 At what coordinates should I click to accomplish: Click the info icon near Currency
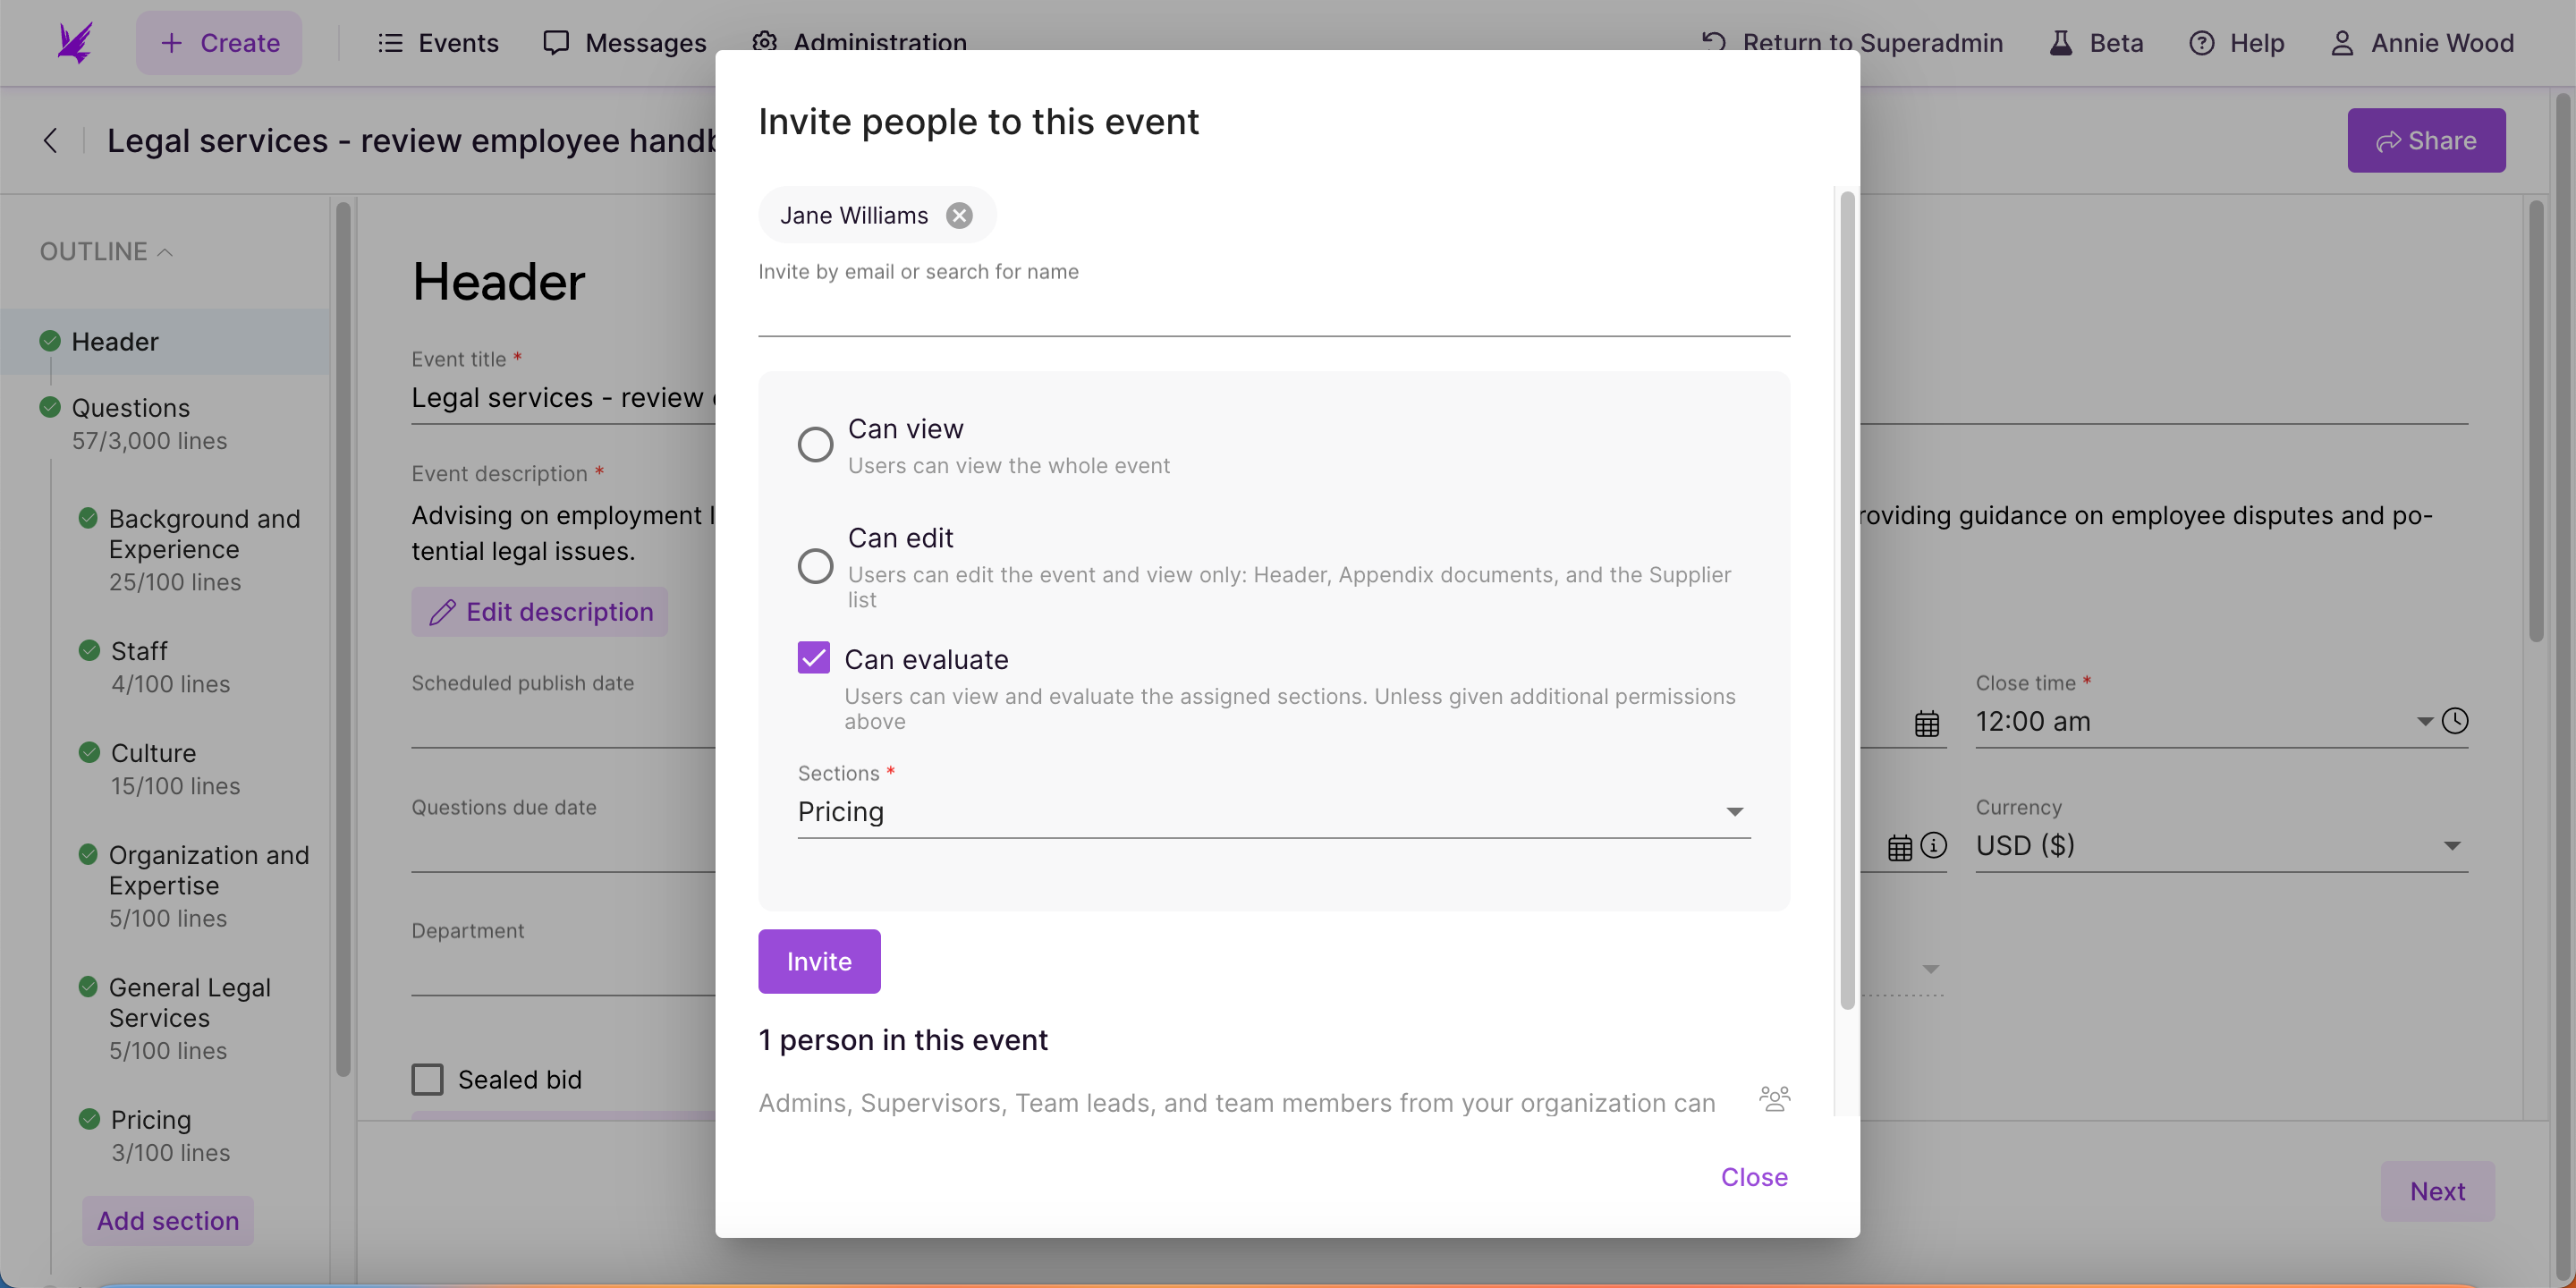point(1934,846)
